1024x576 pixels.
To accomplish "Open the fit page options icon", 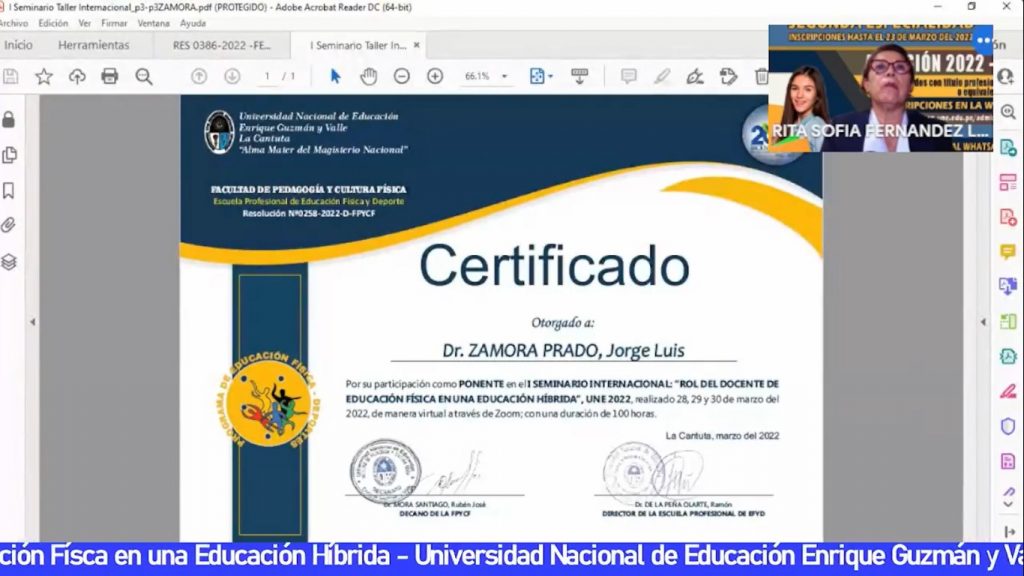I will (x=540, y=76).
